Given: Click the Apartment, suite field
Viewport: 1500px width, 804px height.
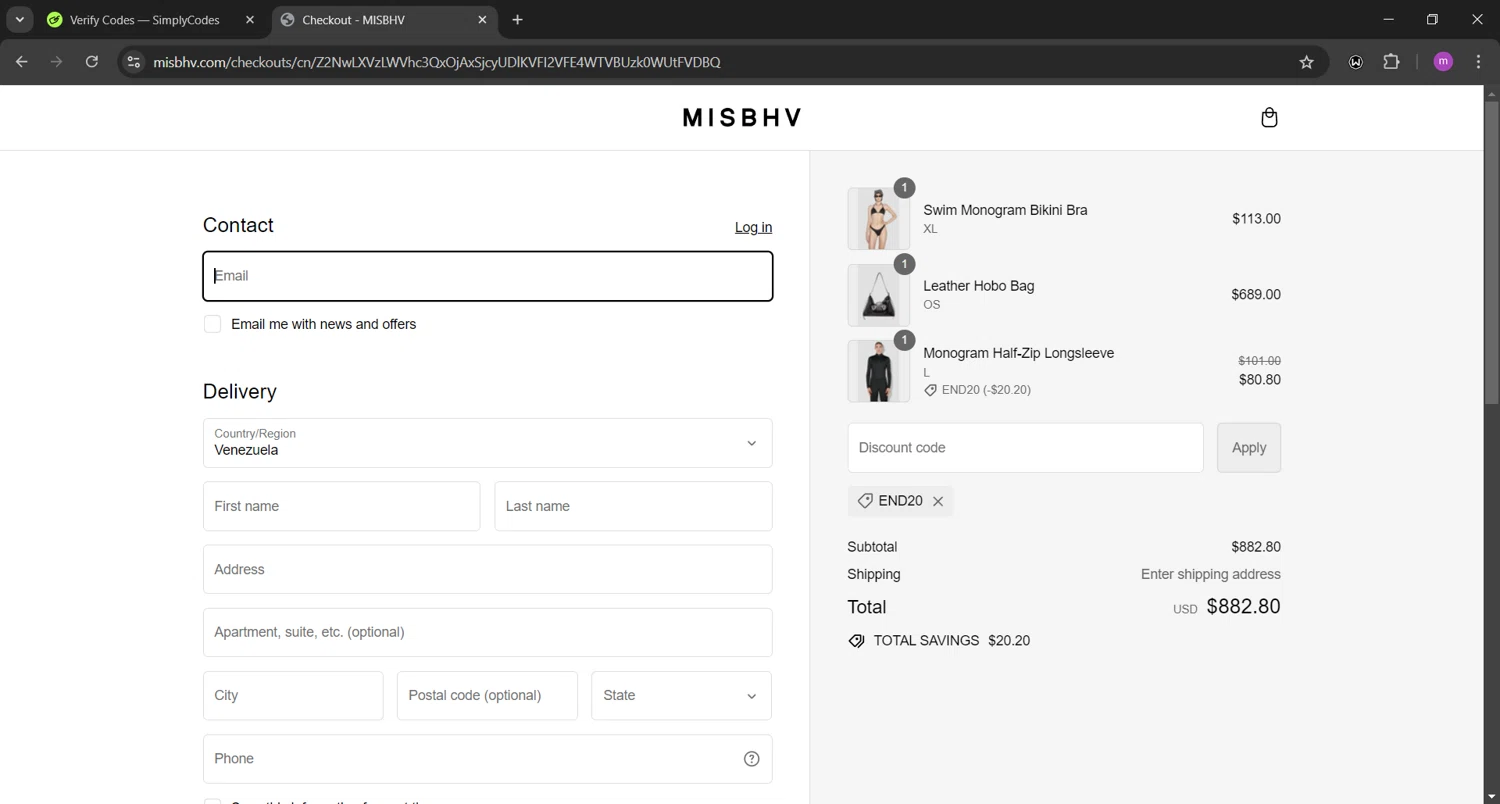Looking at the screenshot, I should 487,633.
